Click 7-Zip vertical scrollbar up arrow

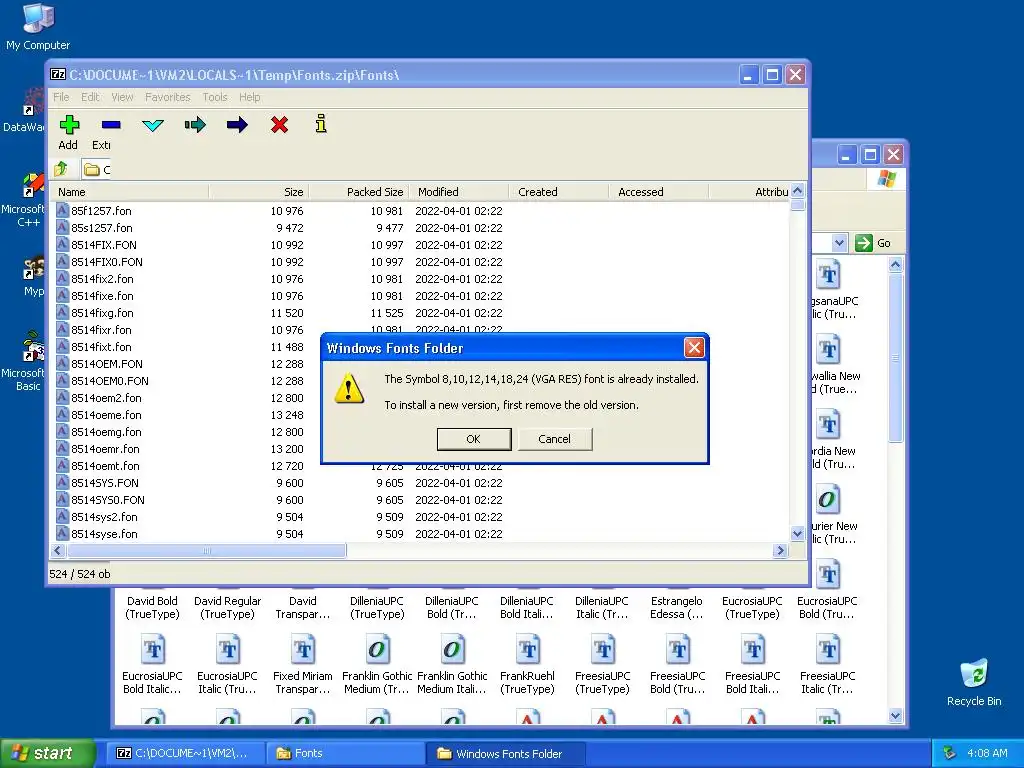point(797,191)
